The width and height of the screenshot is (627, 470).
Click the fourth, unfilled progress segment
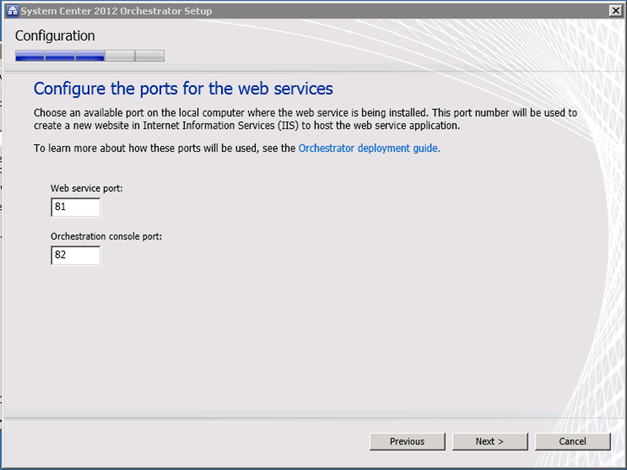pyautogui.click(x=120, y=56)
